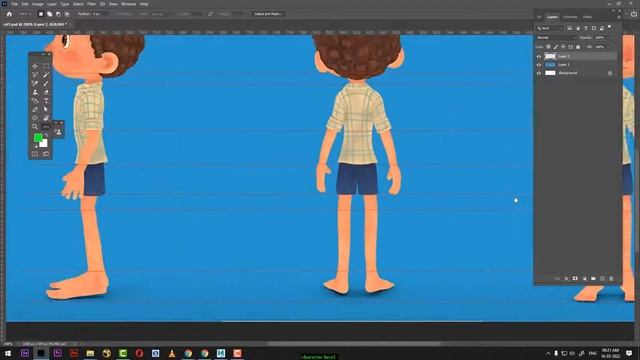Open the layer filter Kind dropdown
Screen dimensions: 640x360
(x=550, y=28)
